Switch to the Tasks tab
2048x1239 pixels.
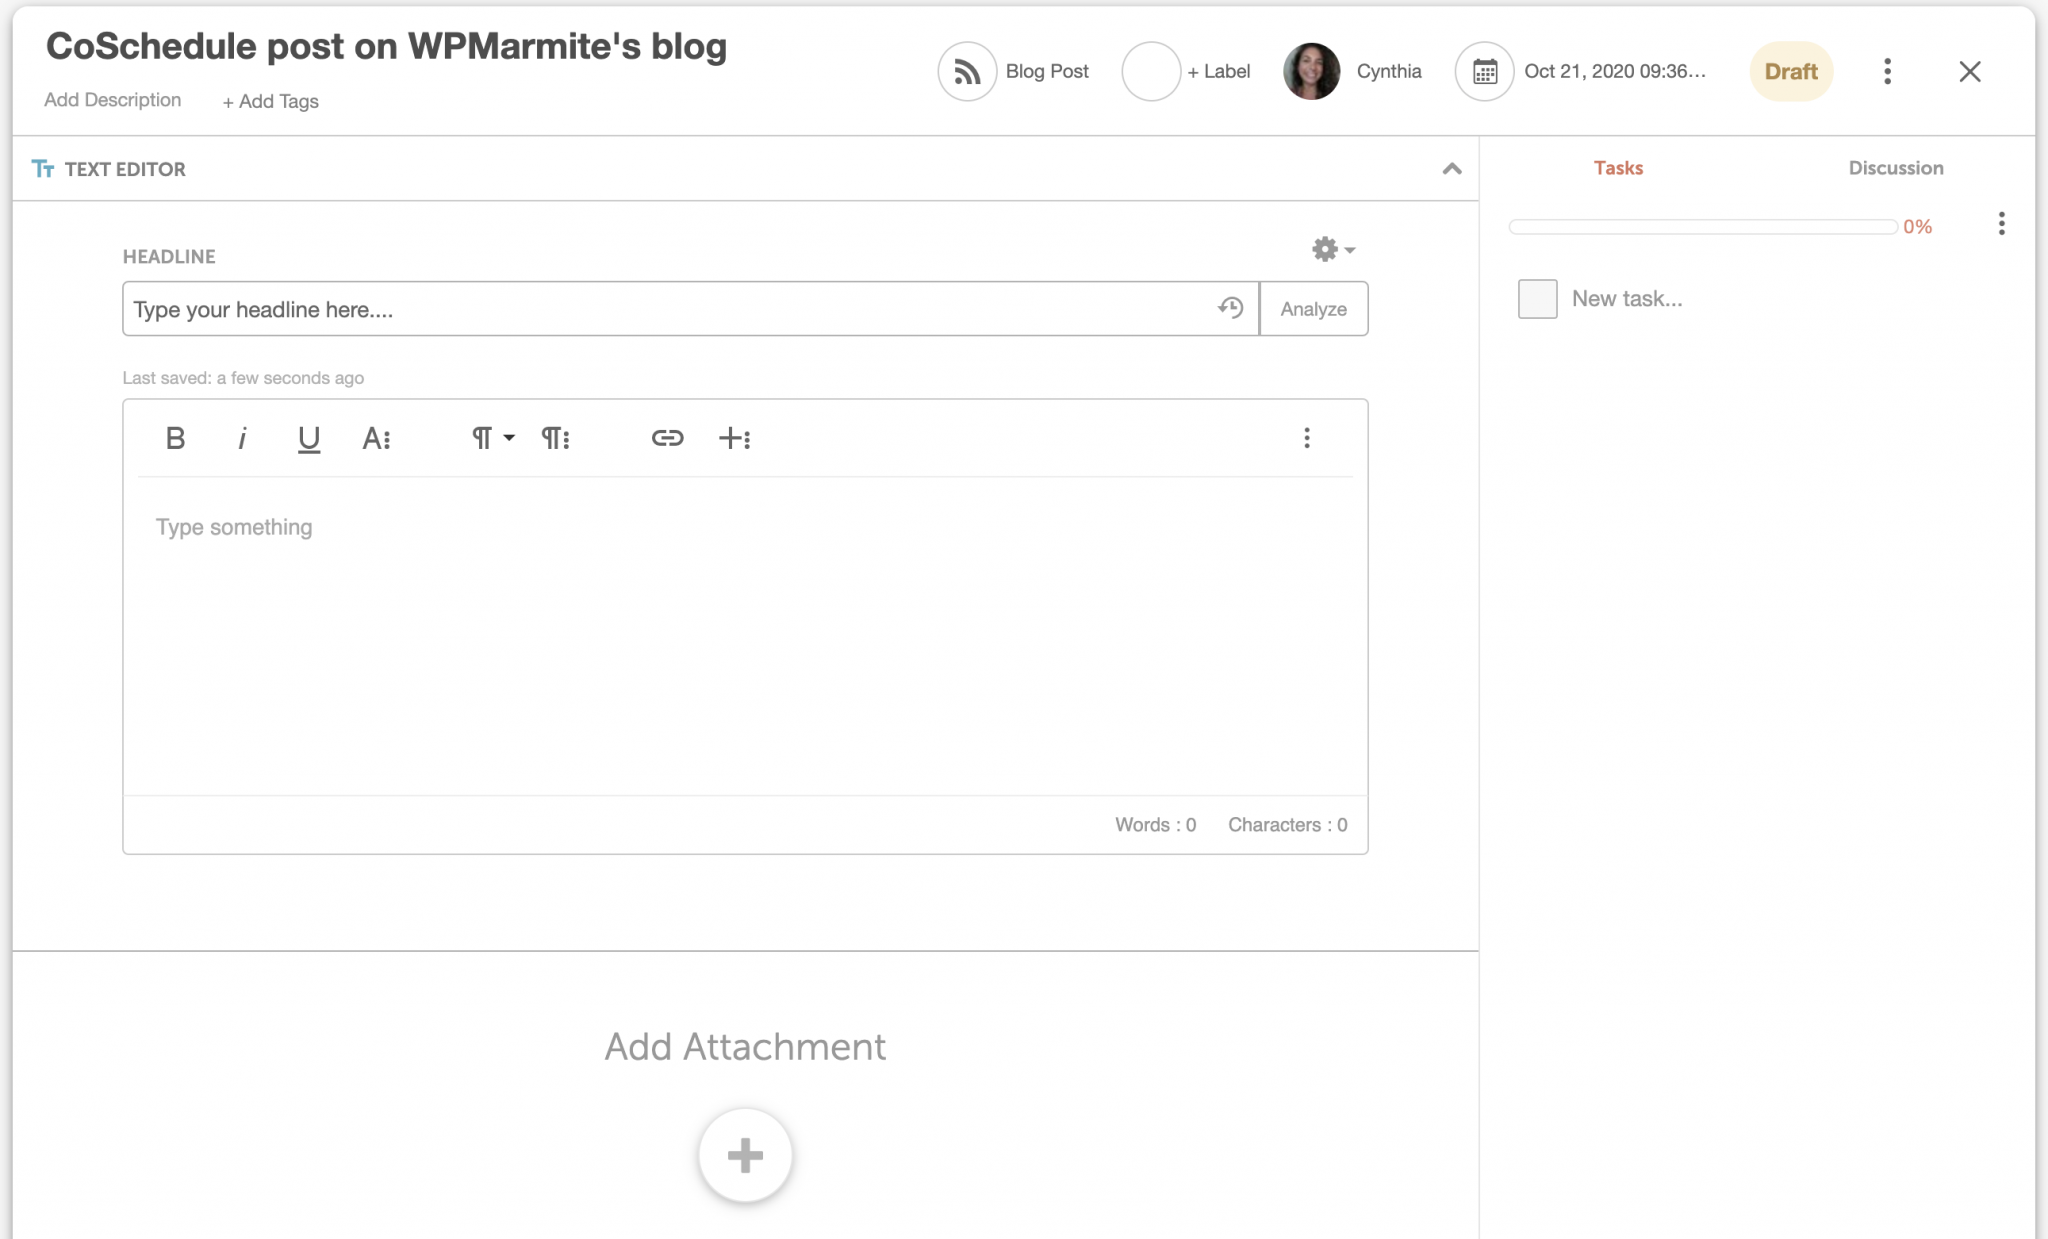pyautogui.click(x=1618, y=168)
